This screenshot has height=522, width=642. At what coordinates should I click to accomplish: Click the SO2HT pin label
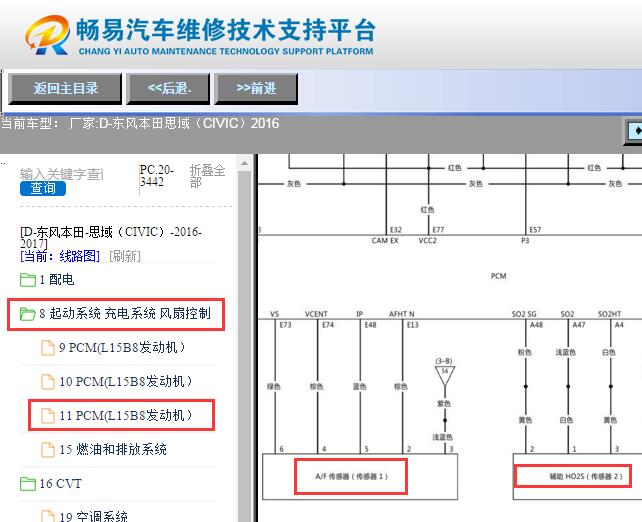[610, 314]
